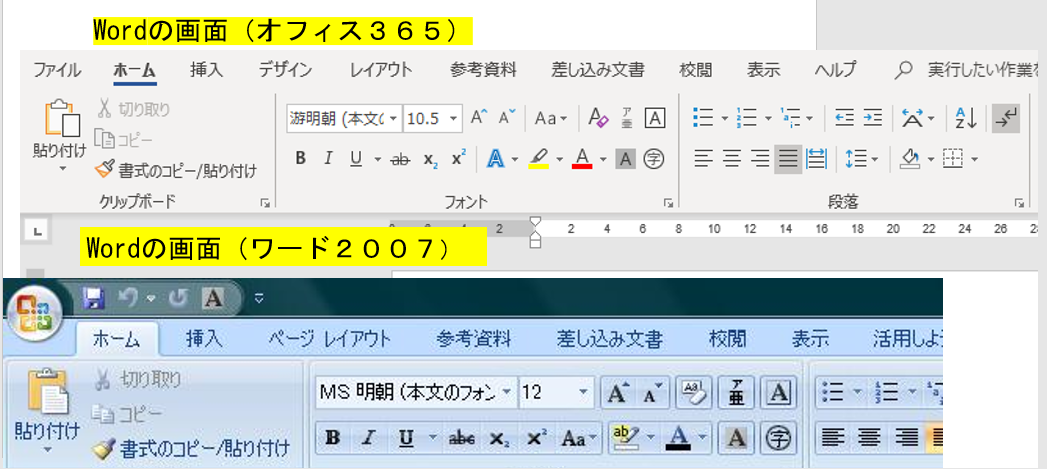Screen dimensions: 1047x469
Task: Click Format Painter in Office 365 ribbon
Action: coord(176,170)
